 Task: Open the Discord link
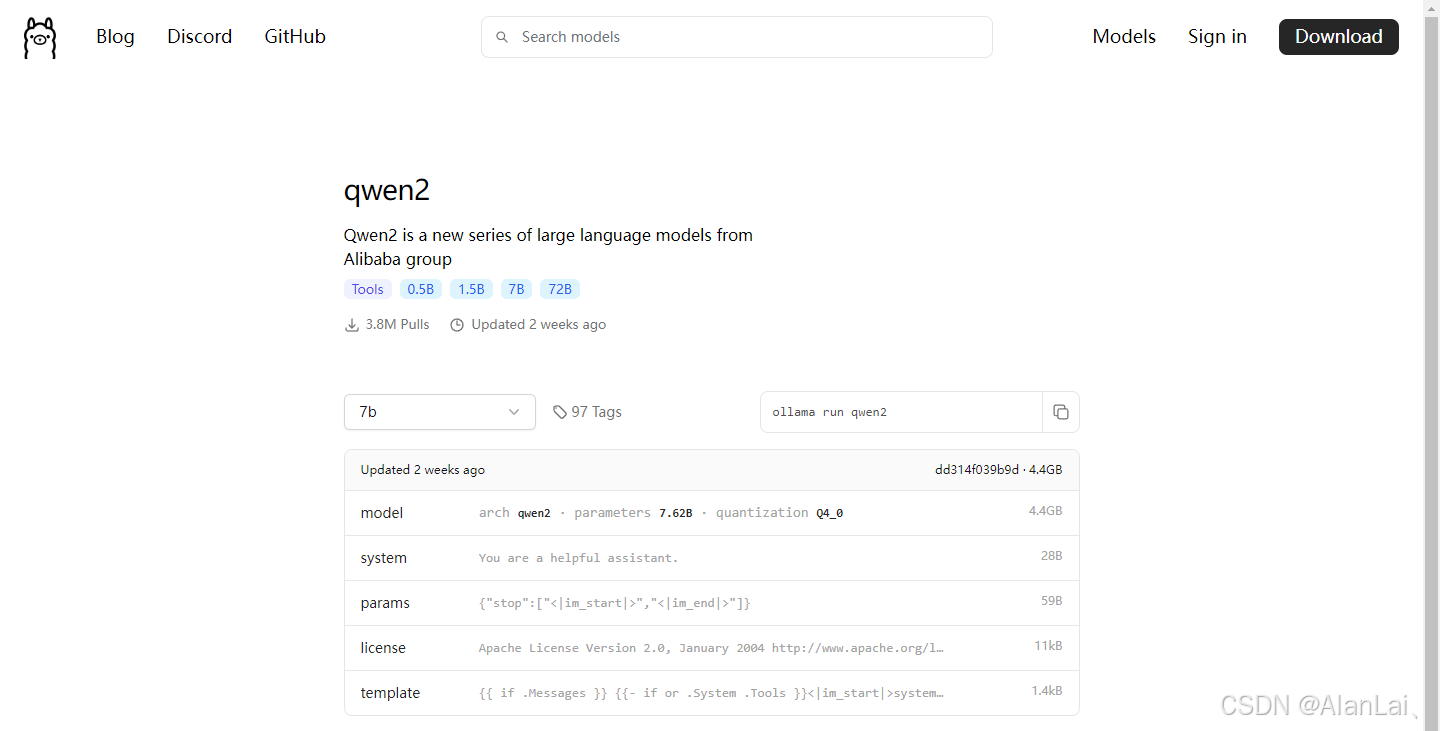click(199, 36)
